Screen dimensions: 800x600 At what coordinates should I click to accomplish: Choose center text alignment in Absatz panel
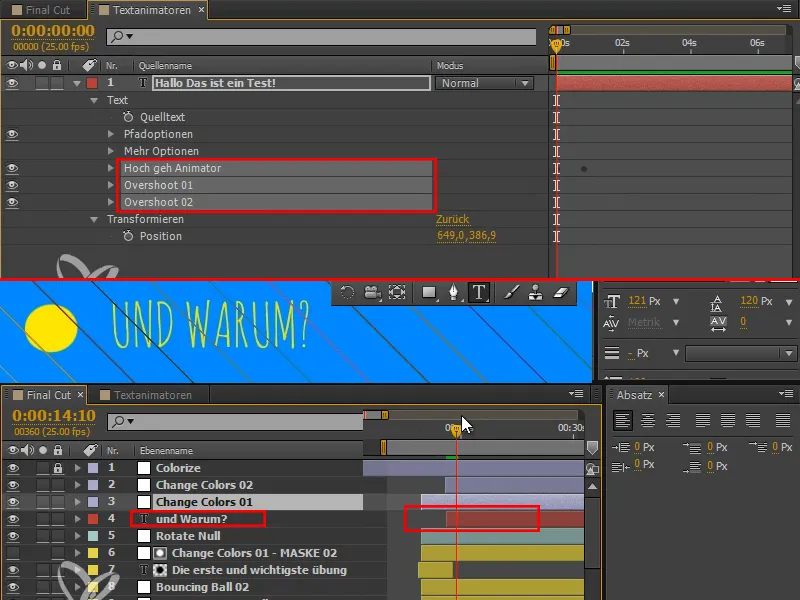click(647, 420)
